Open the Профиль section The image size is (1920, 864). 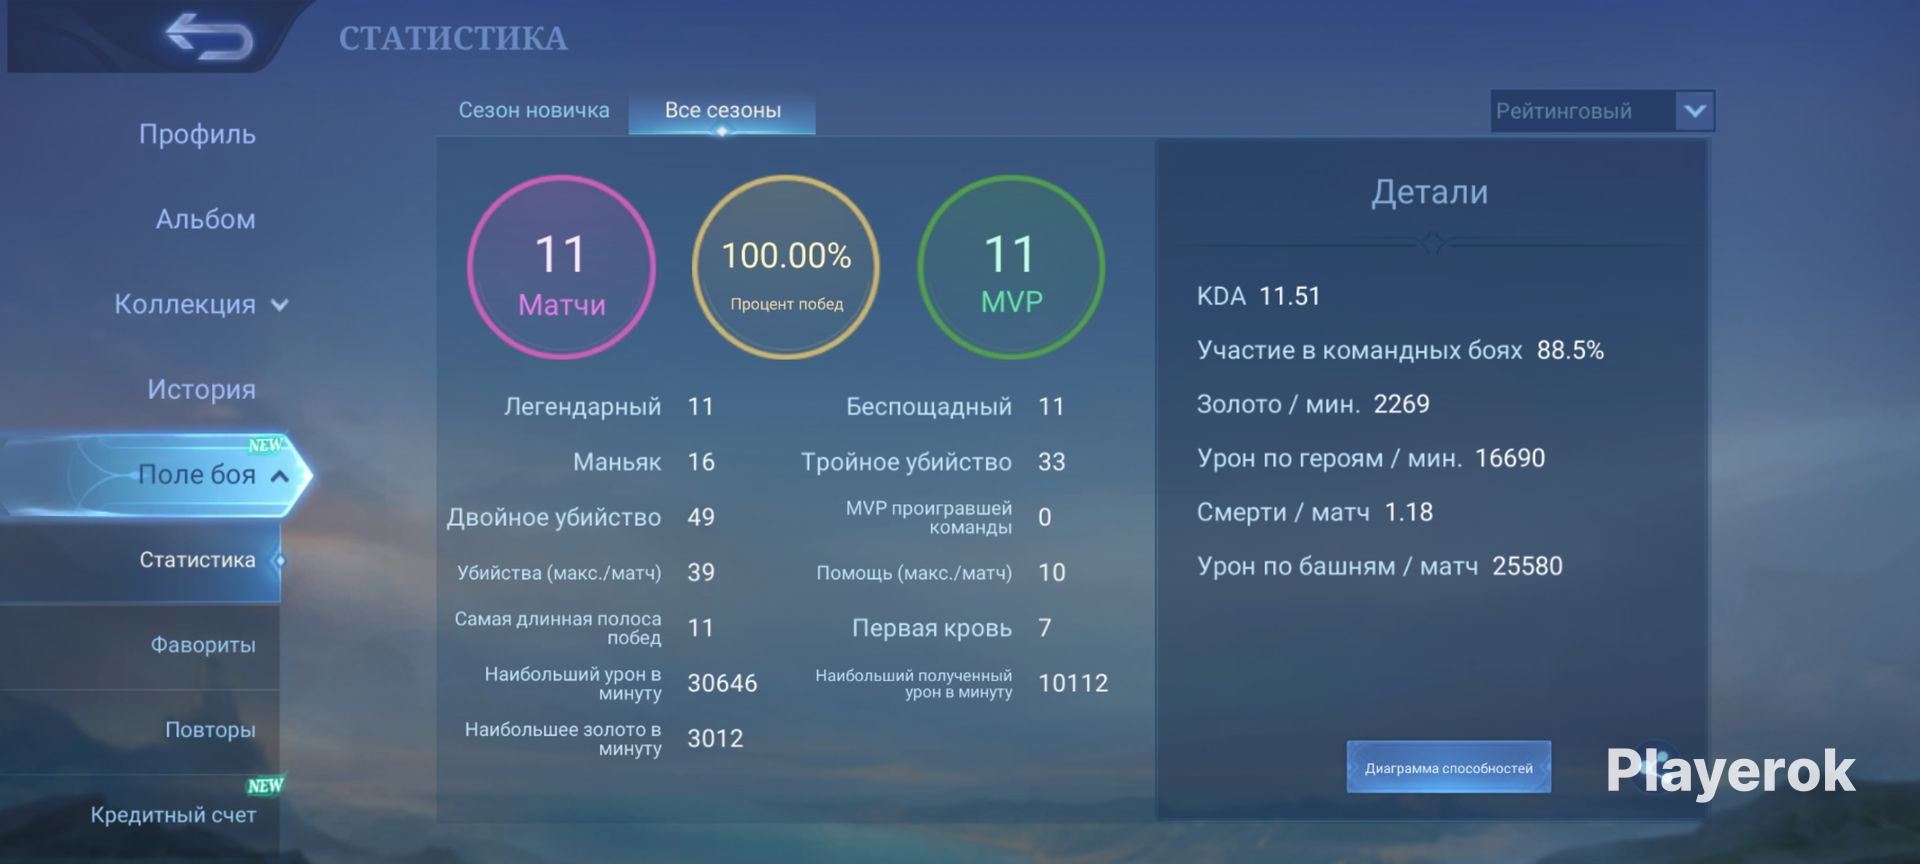point(197,134)
